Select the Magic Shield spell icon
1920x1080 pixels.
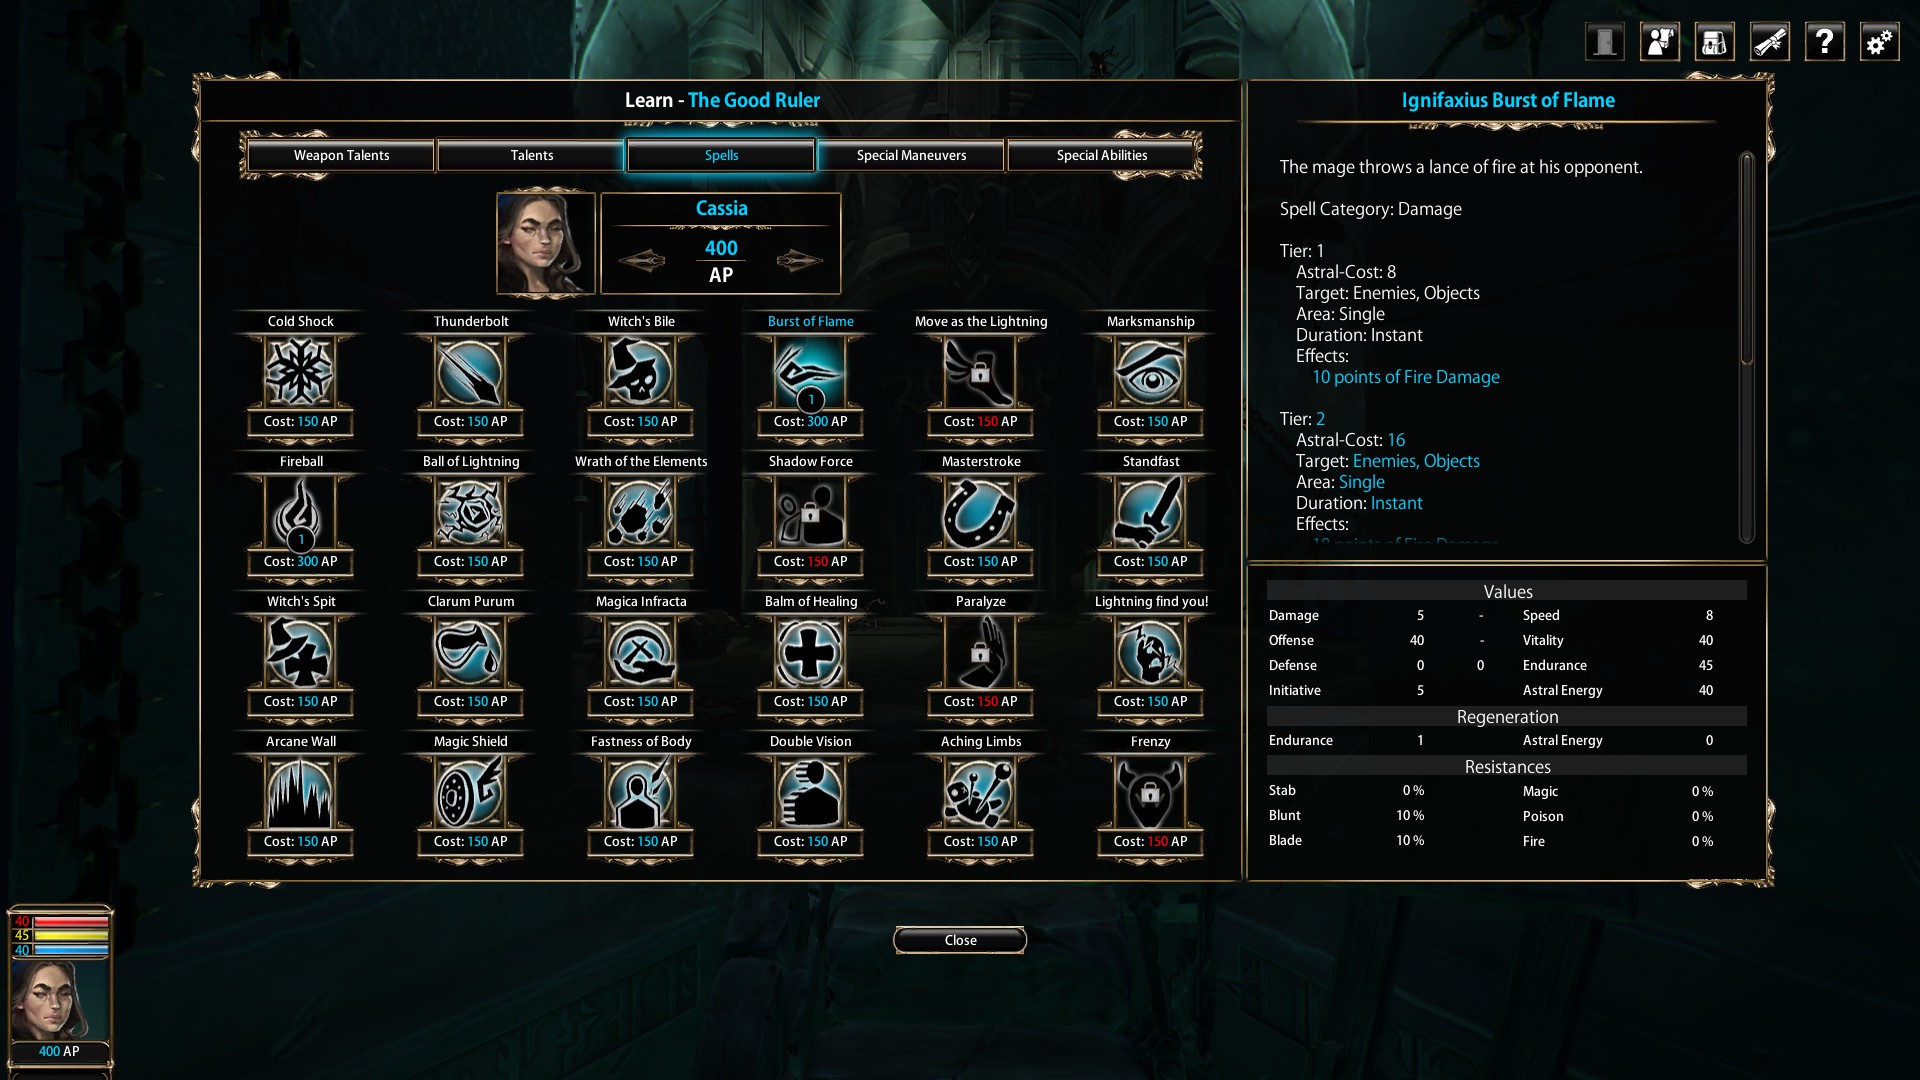coord(470,793)
